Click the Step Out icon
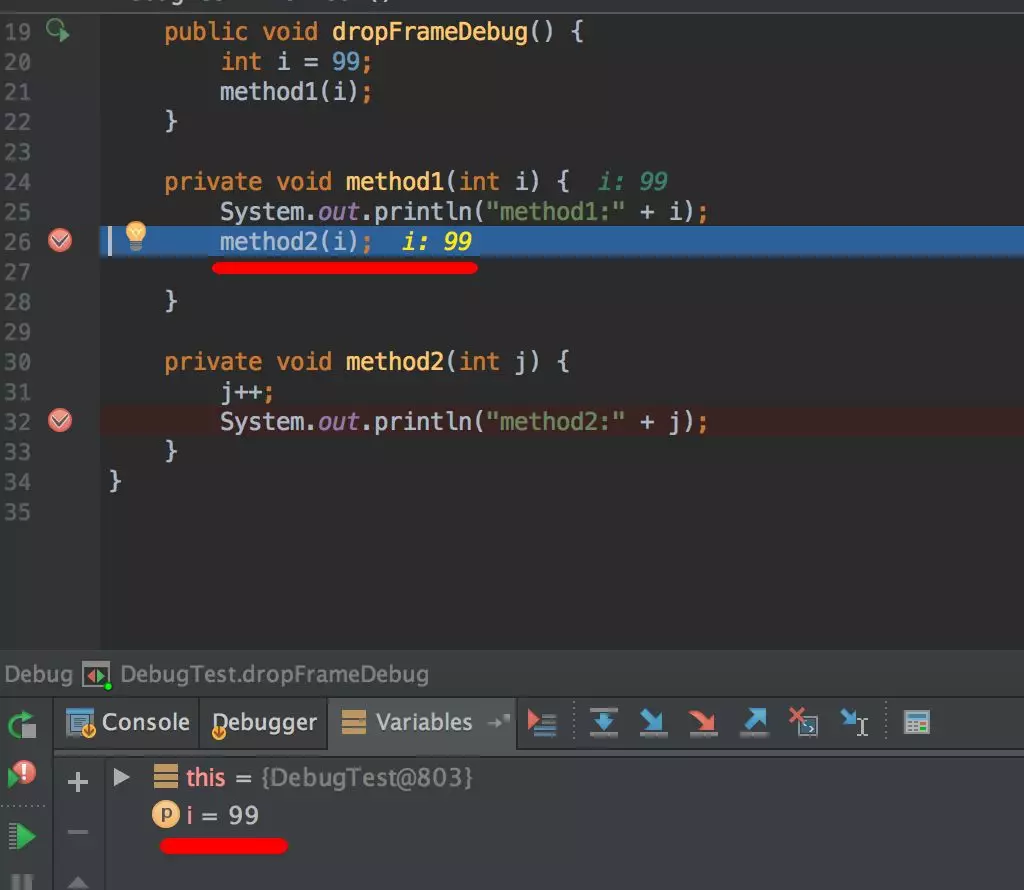 [x=753, y=723]
